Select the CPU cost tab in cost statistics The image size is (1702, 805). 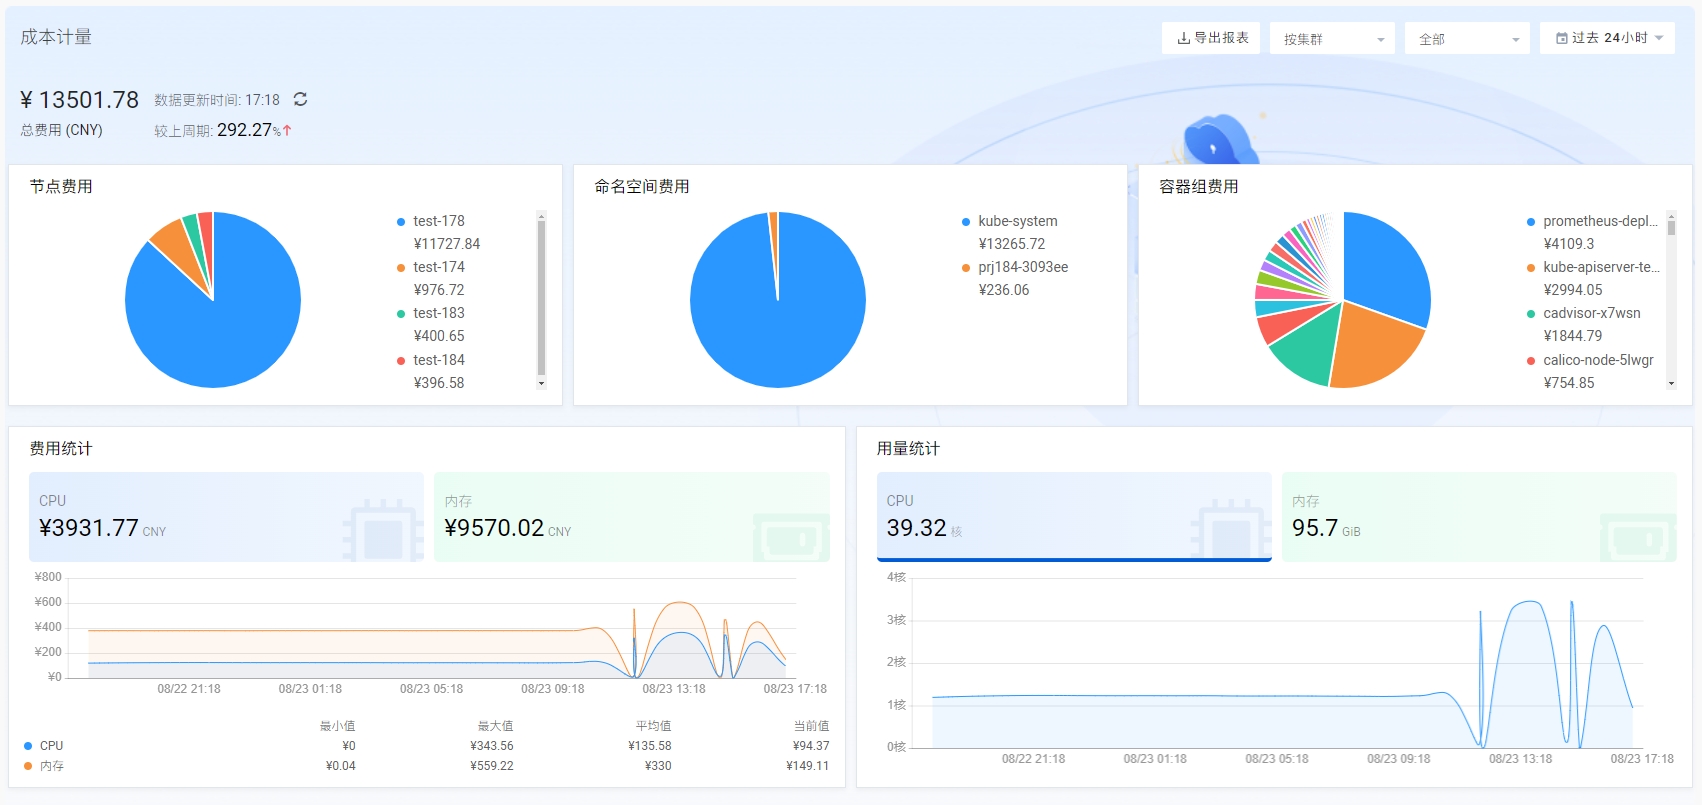226,516
